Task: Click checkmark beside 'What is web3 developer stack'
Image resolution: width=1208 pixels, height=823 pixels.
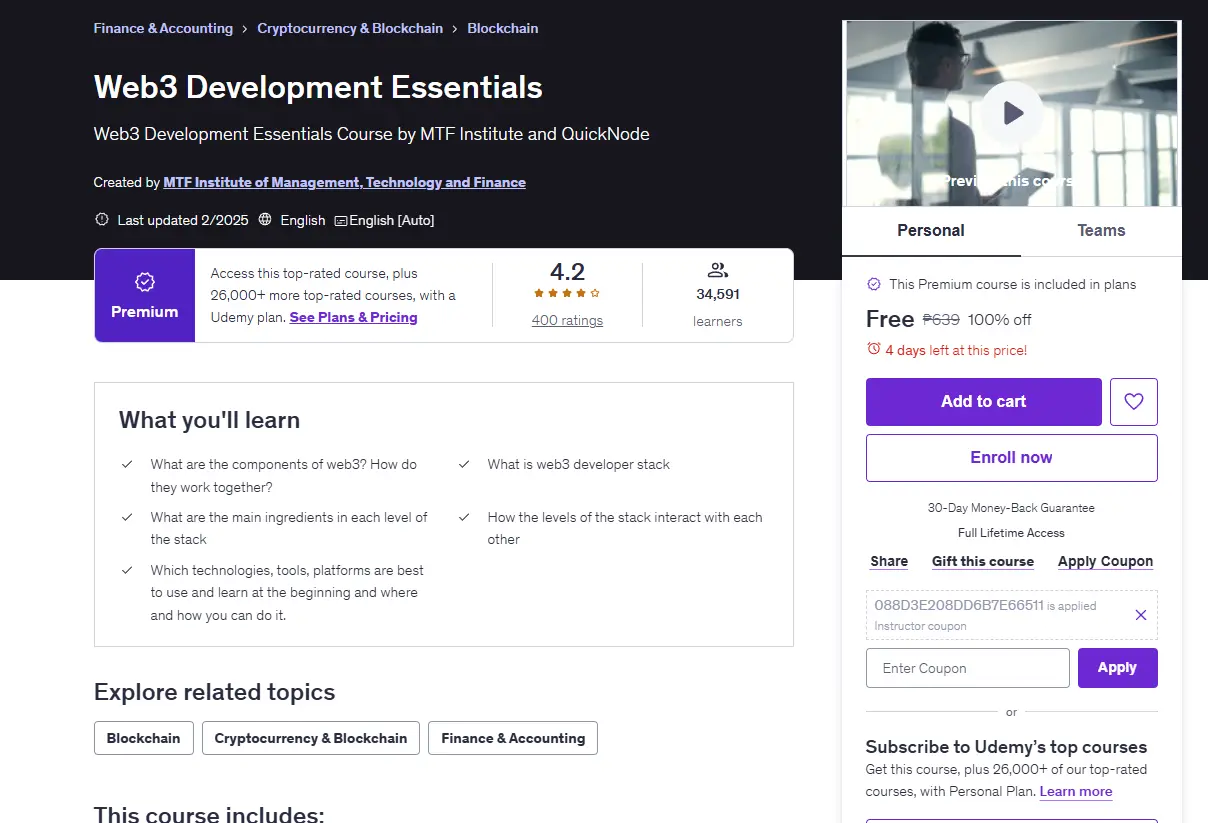Action: click(x=464, y=464)
